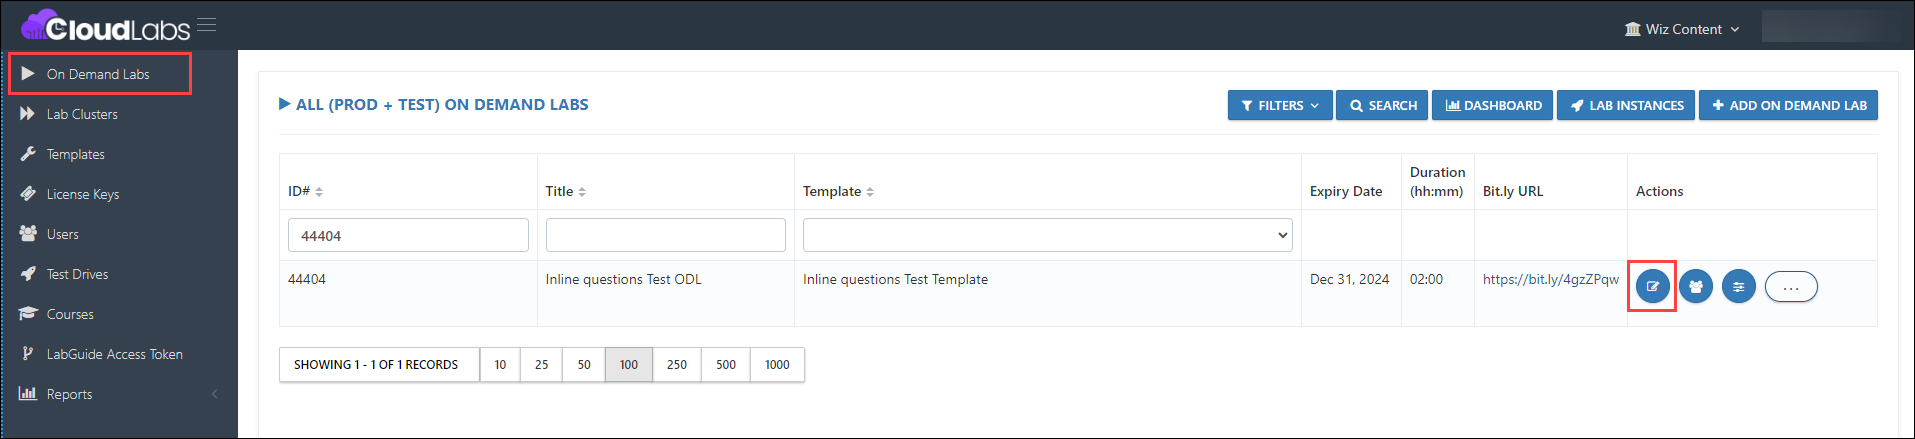The height and width of the screenshot is (439, 1915).
Task: Open the more options ellipsis button
Action: coord(1791,287)
